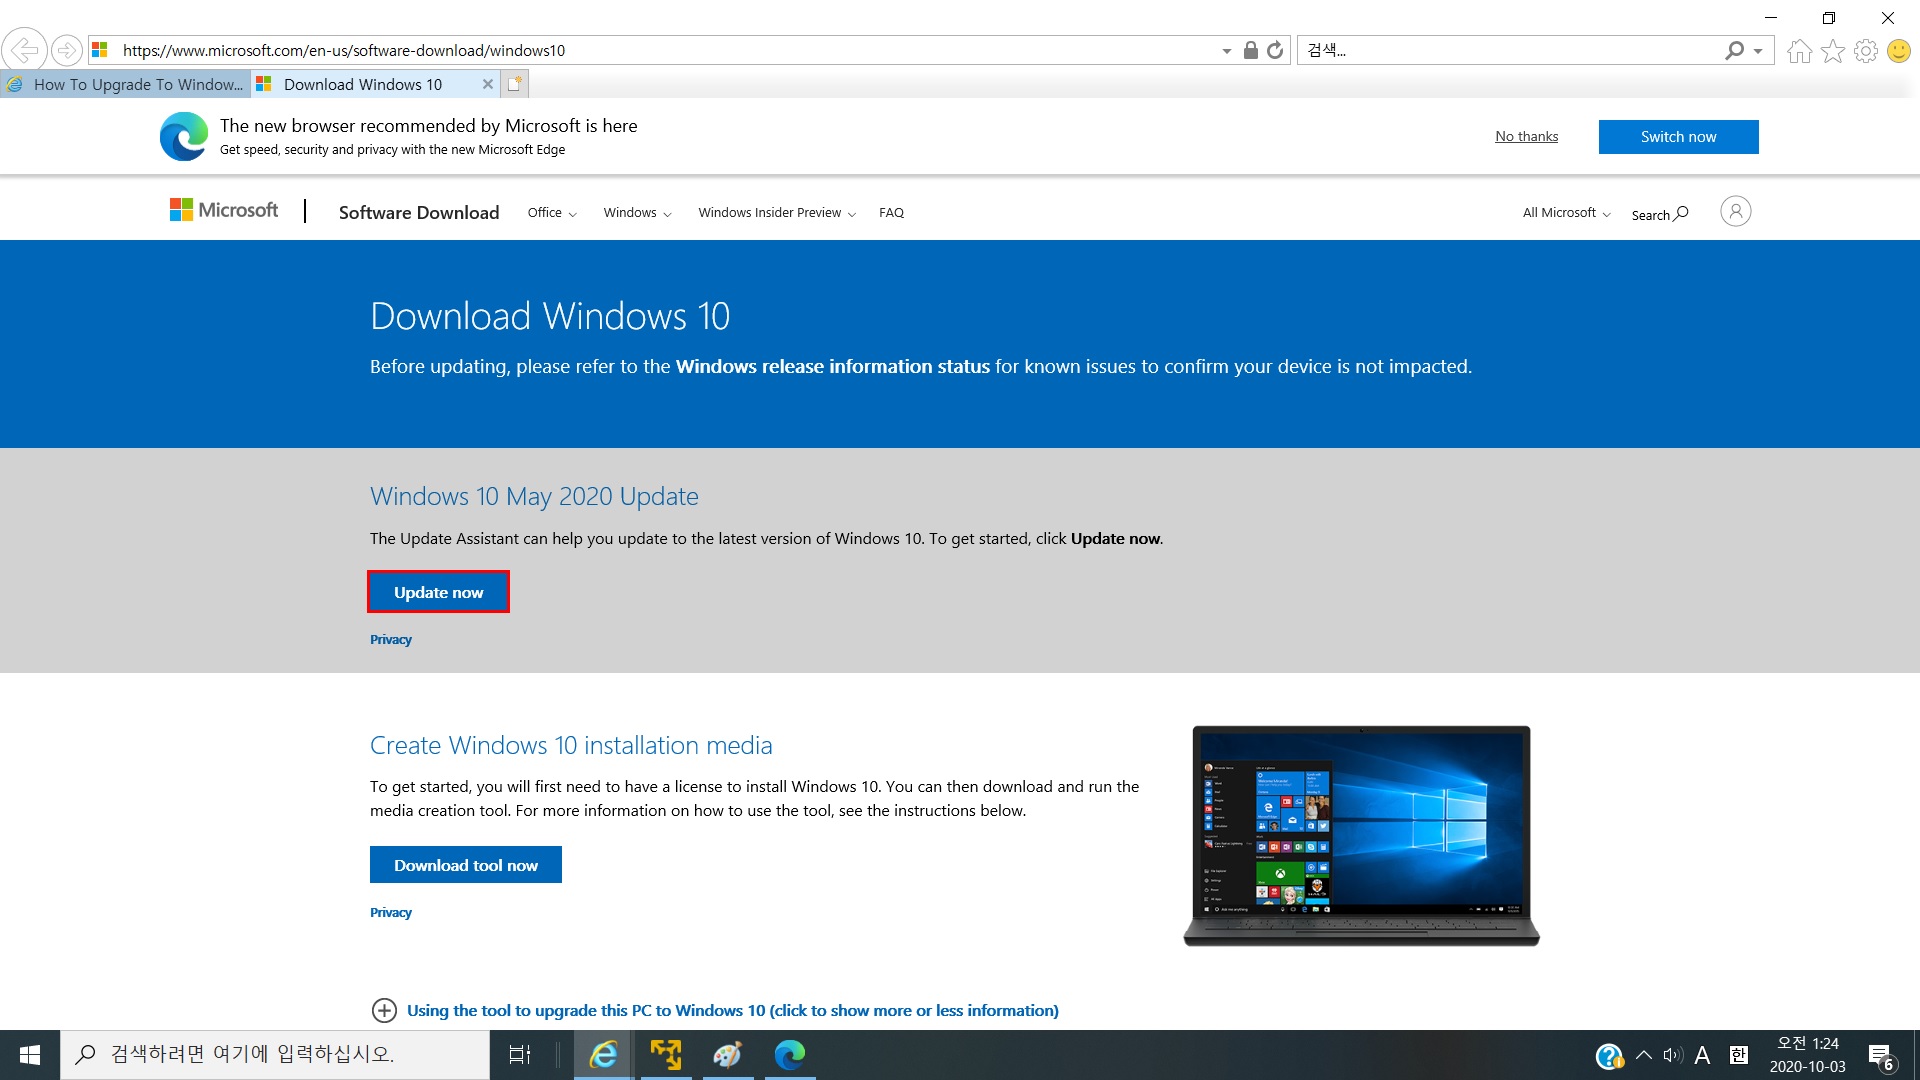
Task: Expand the Office navigation dropdown
Action: [552, 213]
